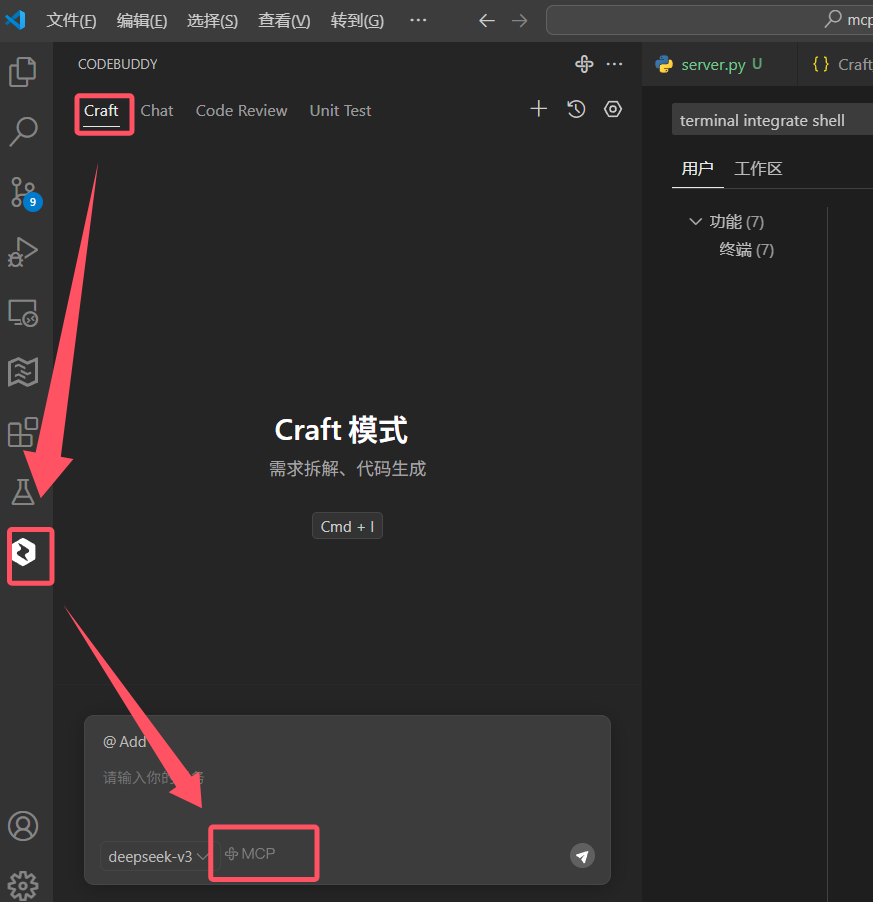Send the message with paper plane icon

tap(582, 856)
